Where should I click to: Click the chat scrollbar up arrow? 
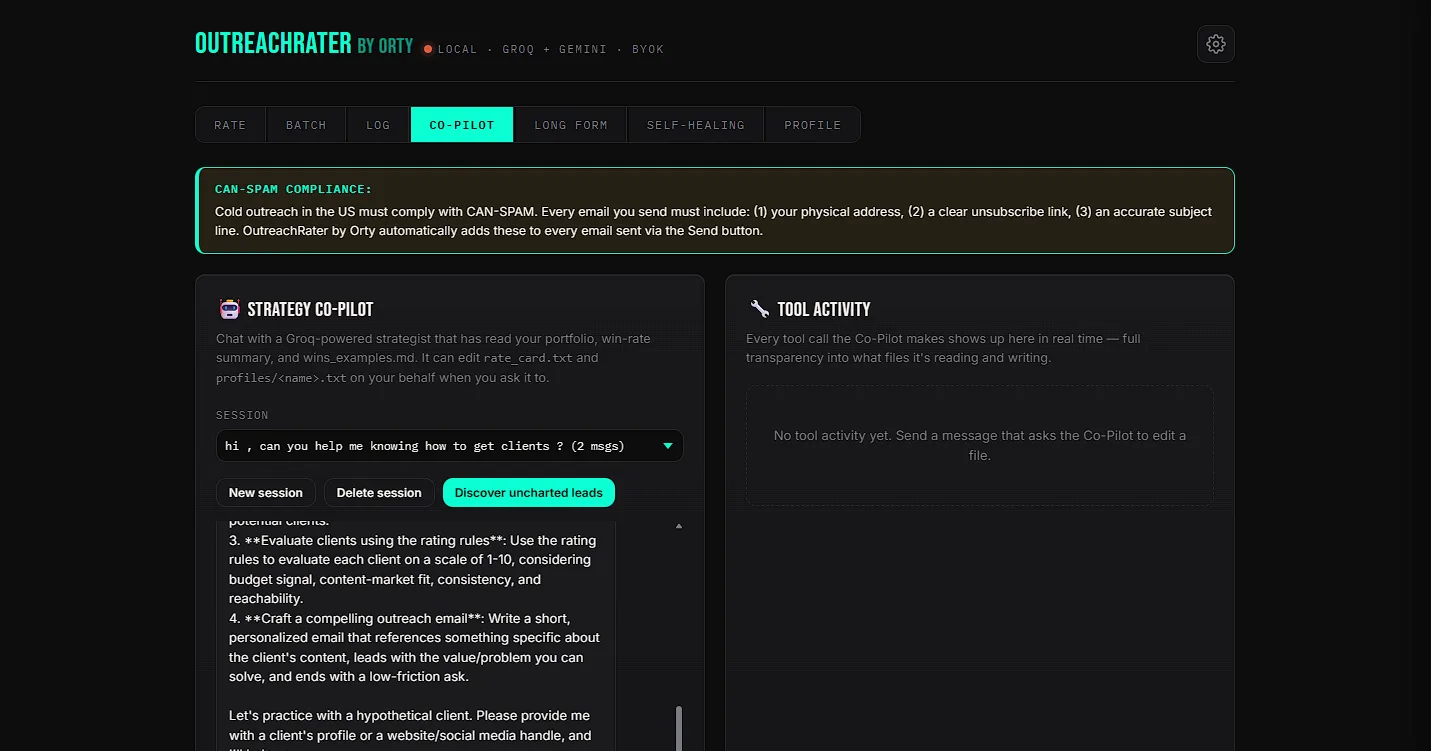(679, 526)
